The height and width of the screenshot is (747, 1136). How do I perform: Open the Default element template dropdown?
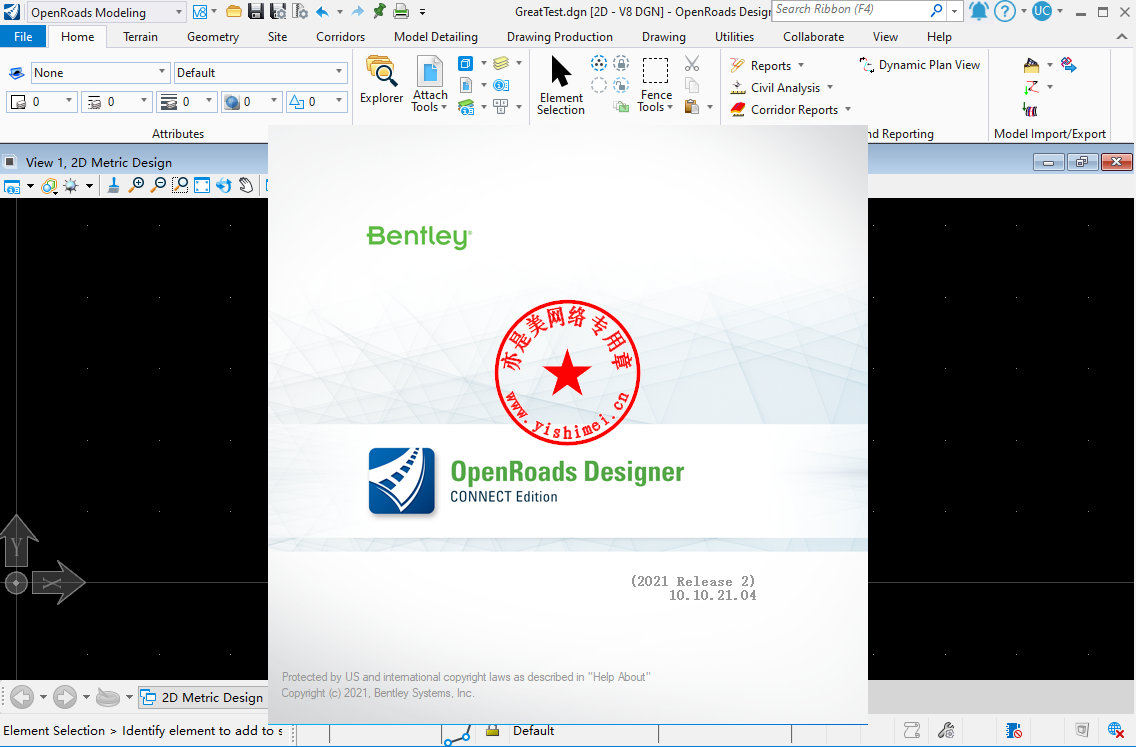click(261, 72)
